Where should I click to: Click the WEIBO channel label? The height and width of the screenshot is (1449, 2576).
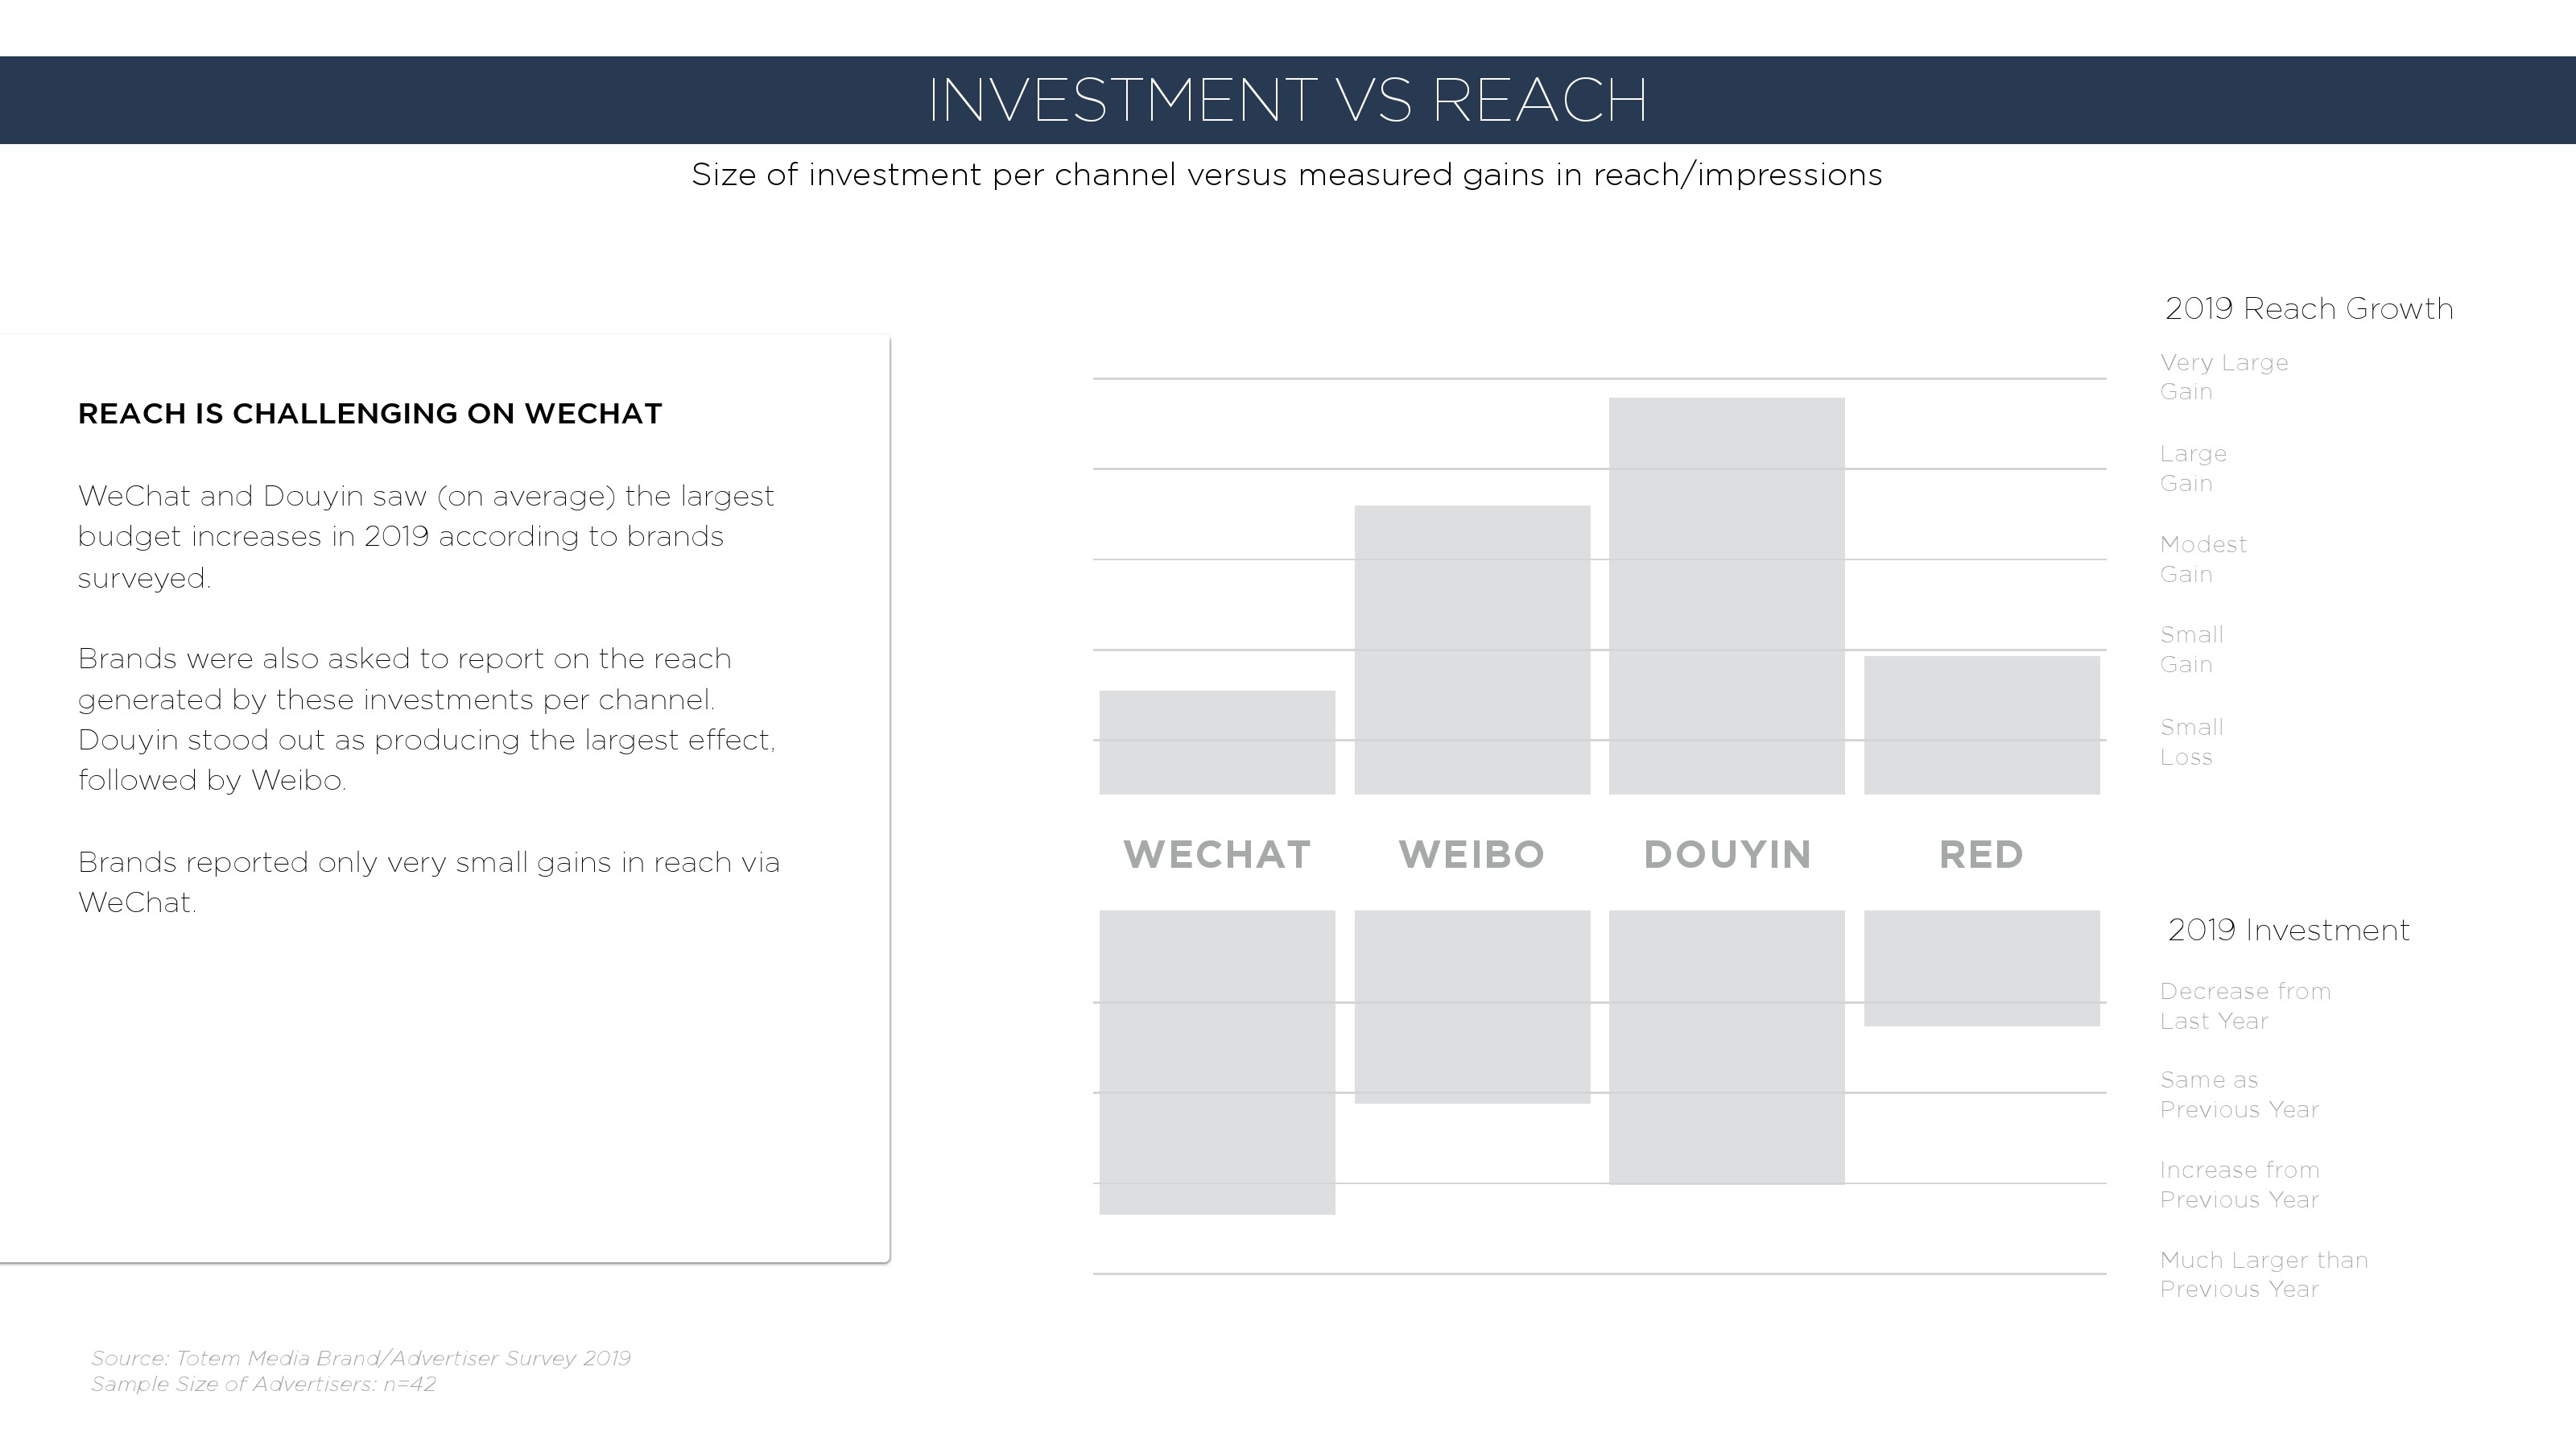pos(1472,855)
